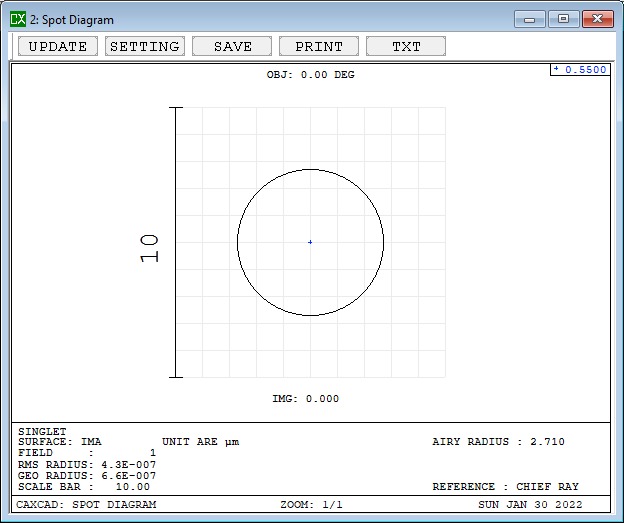Click the FIELD : 1 text
The height and width of the screenshot is (523, 624).
coord(87,453)
